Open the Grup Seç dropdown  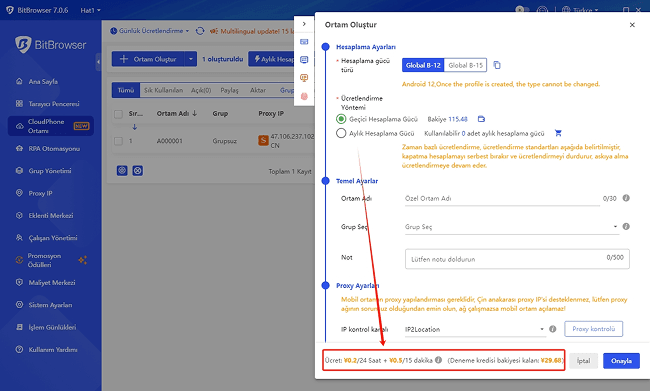click(x=512, y=227)
